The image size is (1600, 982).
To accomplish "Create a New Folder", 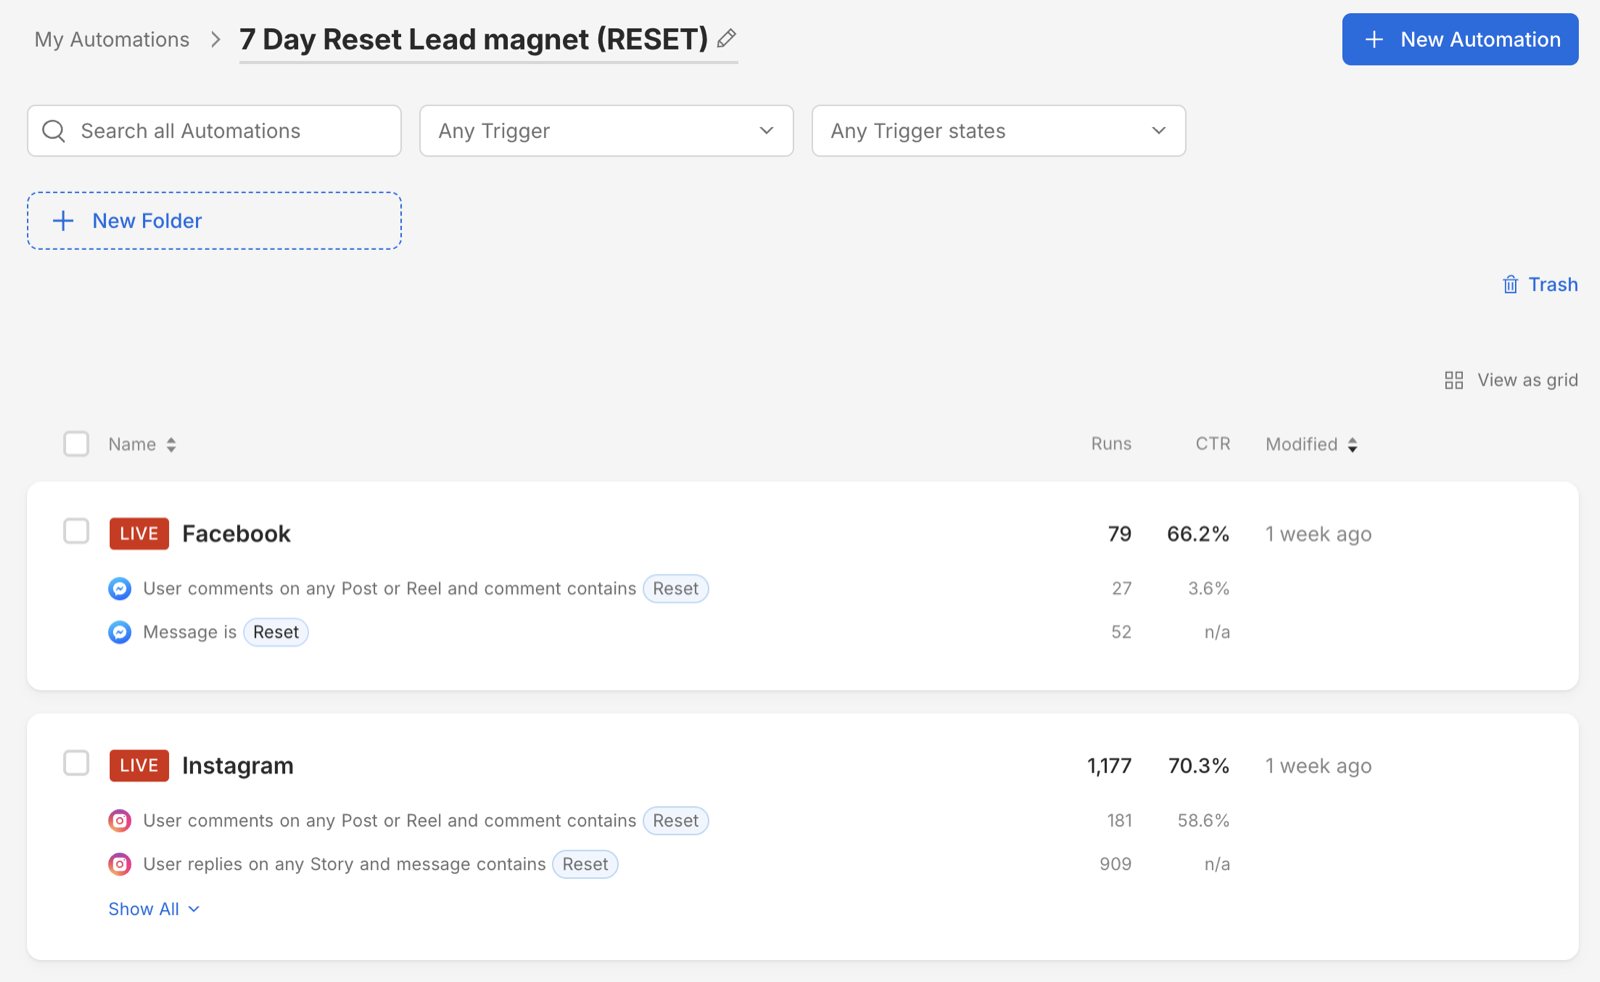I will [214, 221].
